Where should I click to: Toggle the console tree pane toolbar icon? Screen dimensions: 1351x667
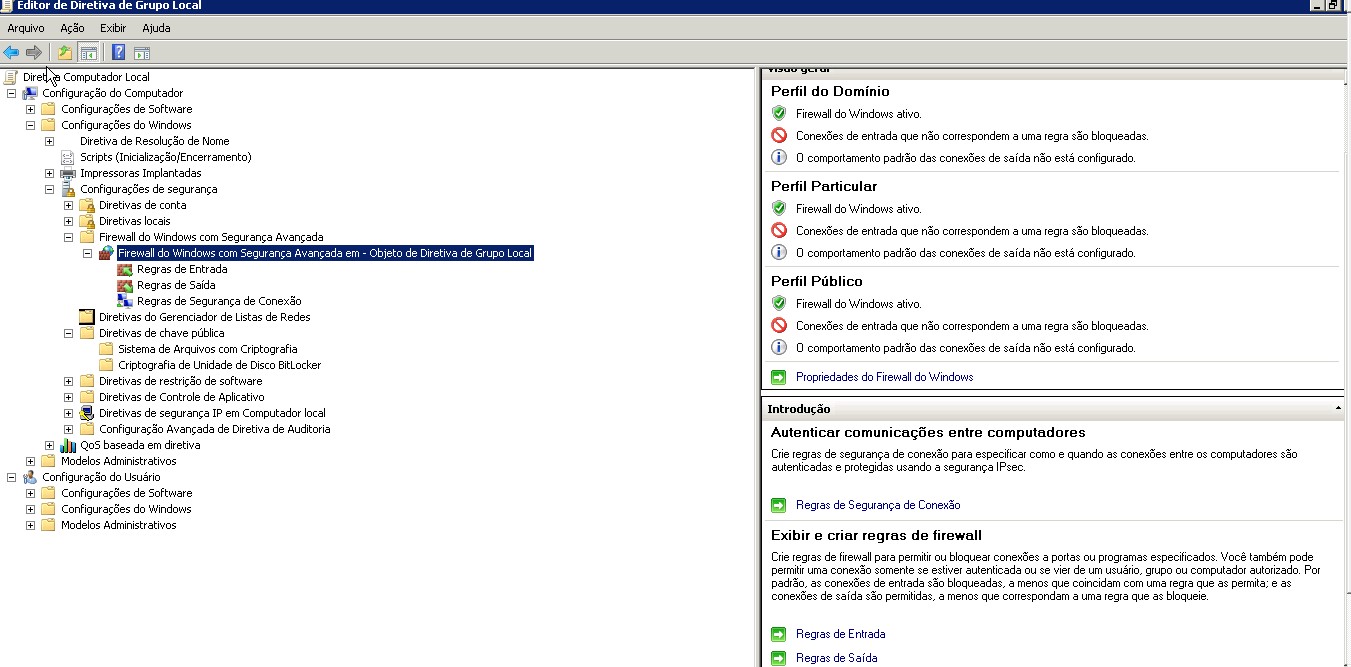pos(89,53)
